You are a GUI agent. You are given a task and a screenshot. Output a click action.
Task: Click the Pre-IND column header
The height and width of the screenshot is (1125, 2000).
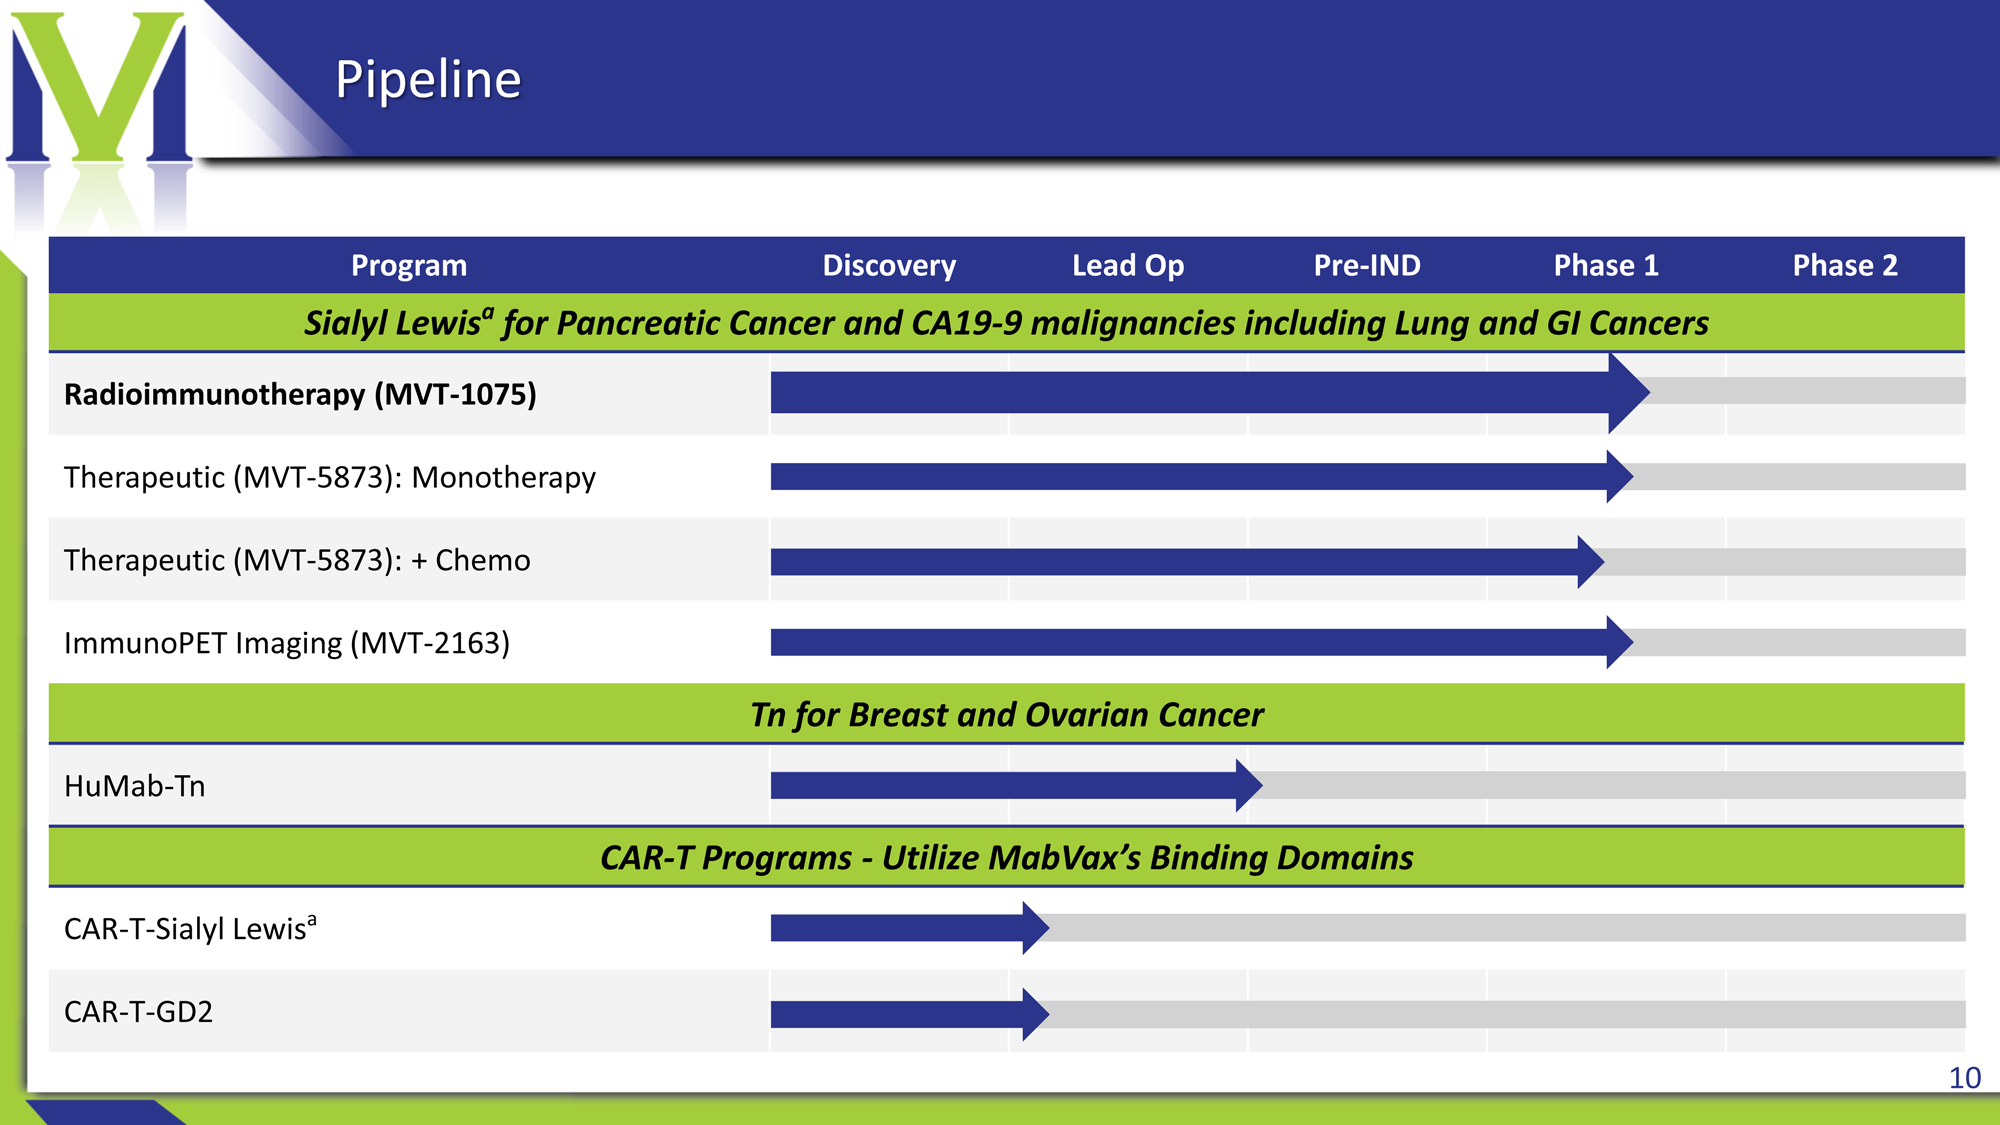coord(1367,265)
